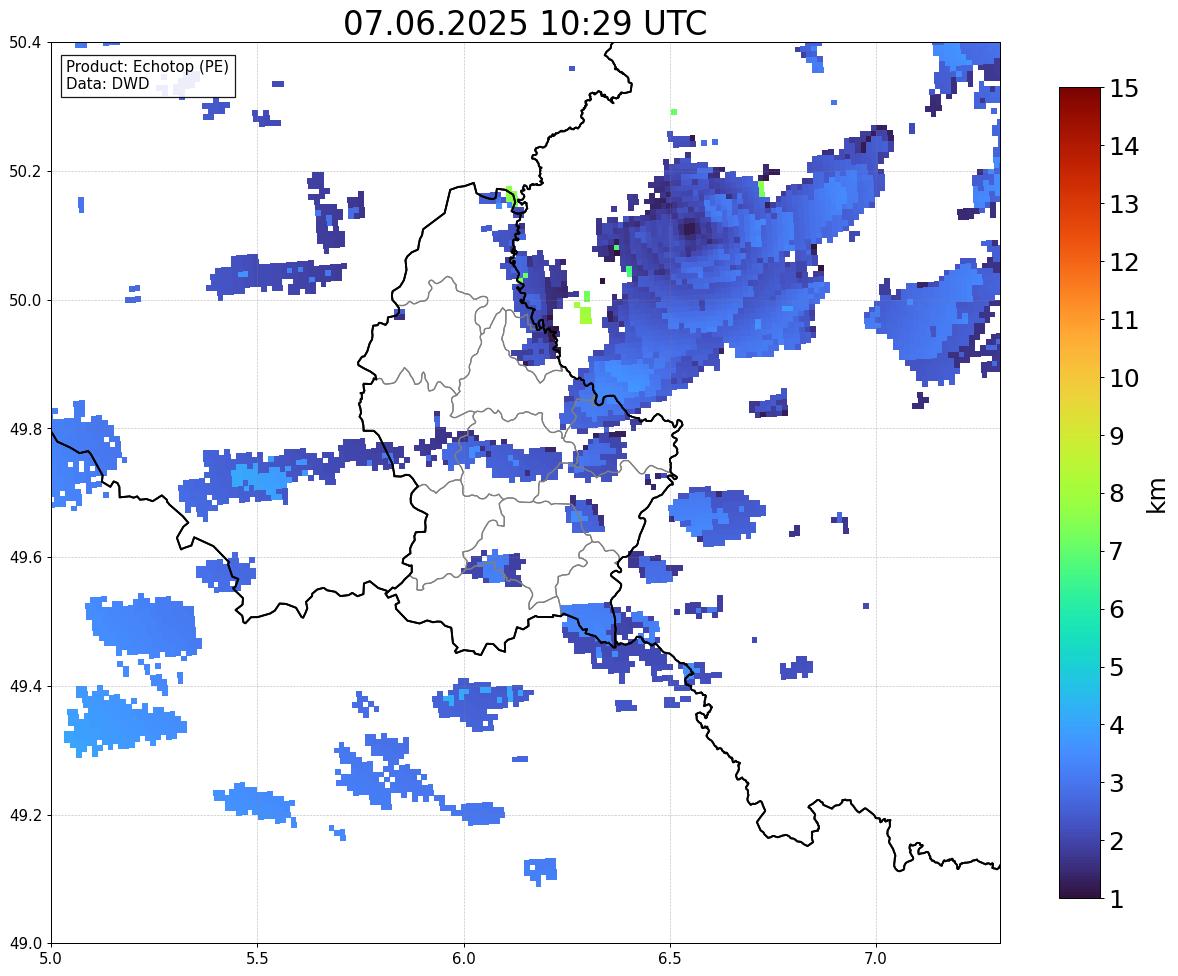Screen dimensions: 1178x976
Task: Click the colorbar tick label 15
Action: pos(1124,89)
